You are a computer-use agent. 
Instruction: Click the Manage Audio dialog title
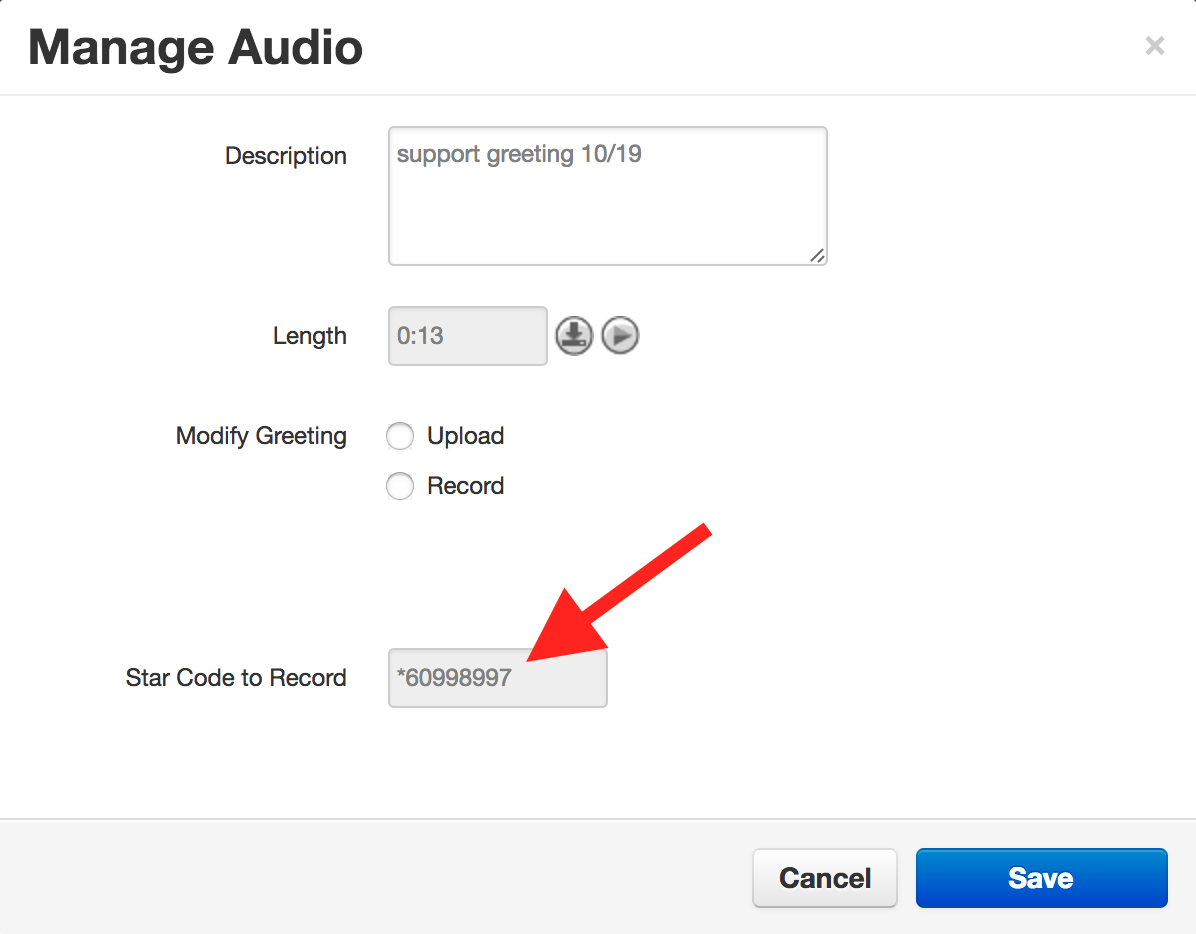tap(195, 47)
